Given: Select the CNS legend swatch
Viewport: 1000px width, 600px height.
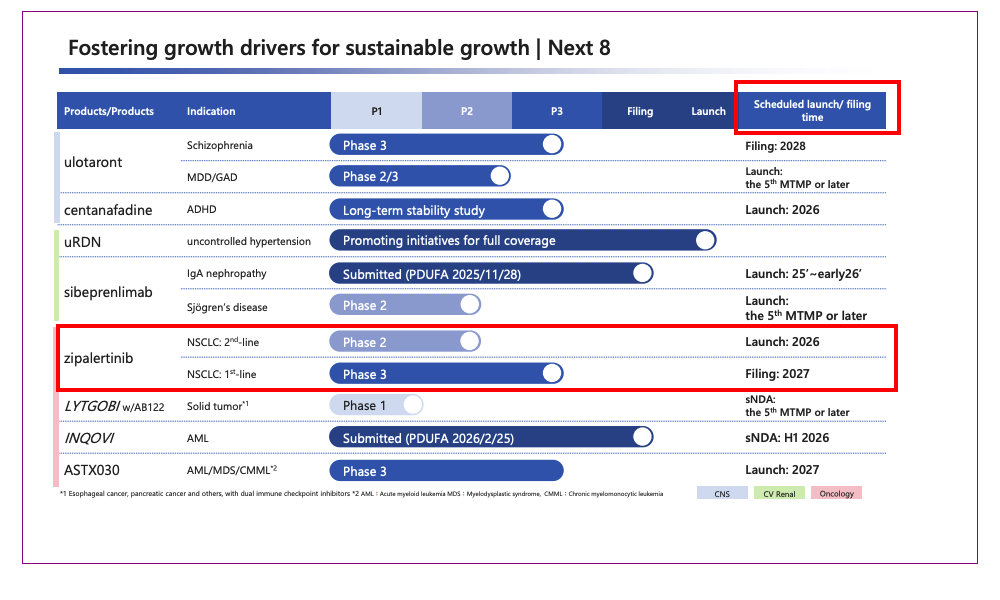Looking at the screenshot, I should (x=720, y=493).
